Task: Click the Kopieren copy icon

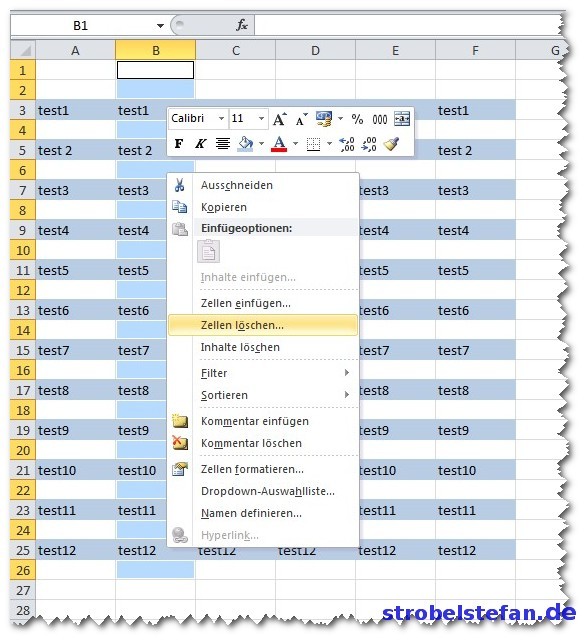Action: [179, 207]
